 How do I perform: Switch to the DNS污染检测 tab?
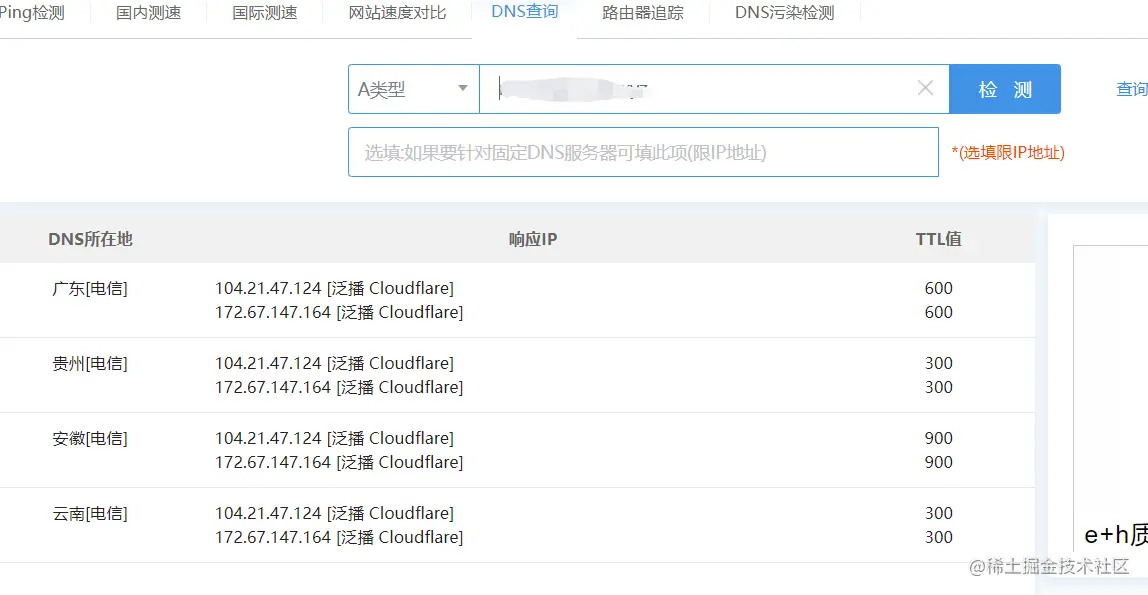coord(784,12)
